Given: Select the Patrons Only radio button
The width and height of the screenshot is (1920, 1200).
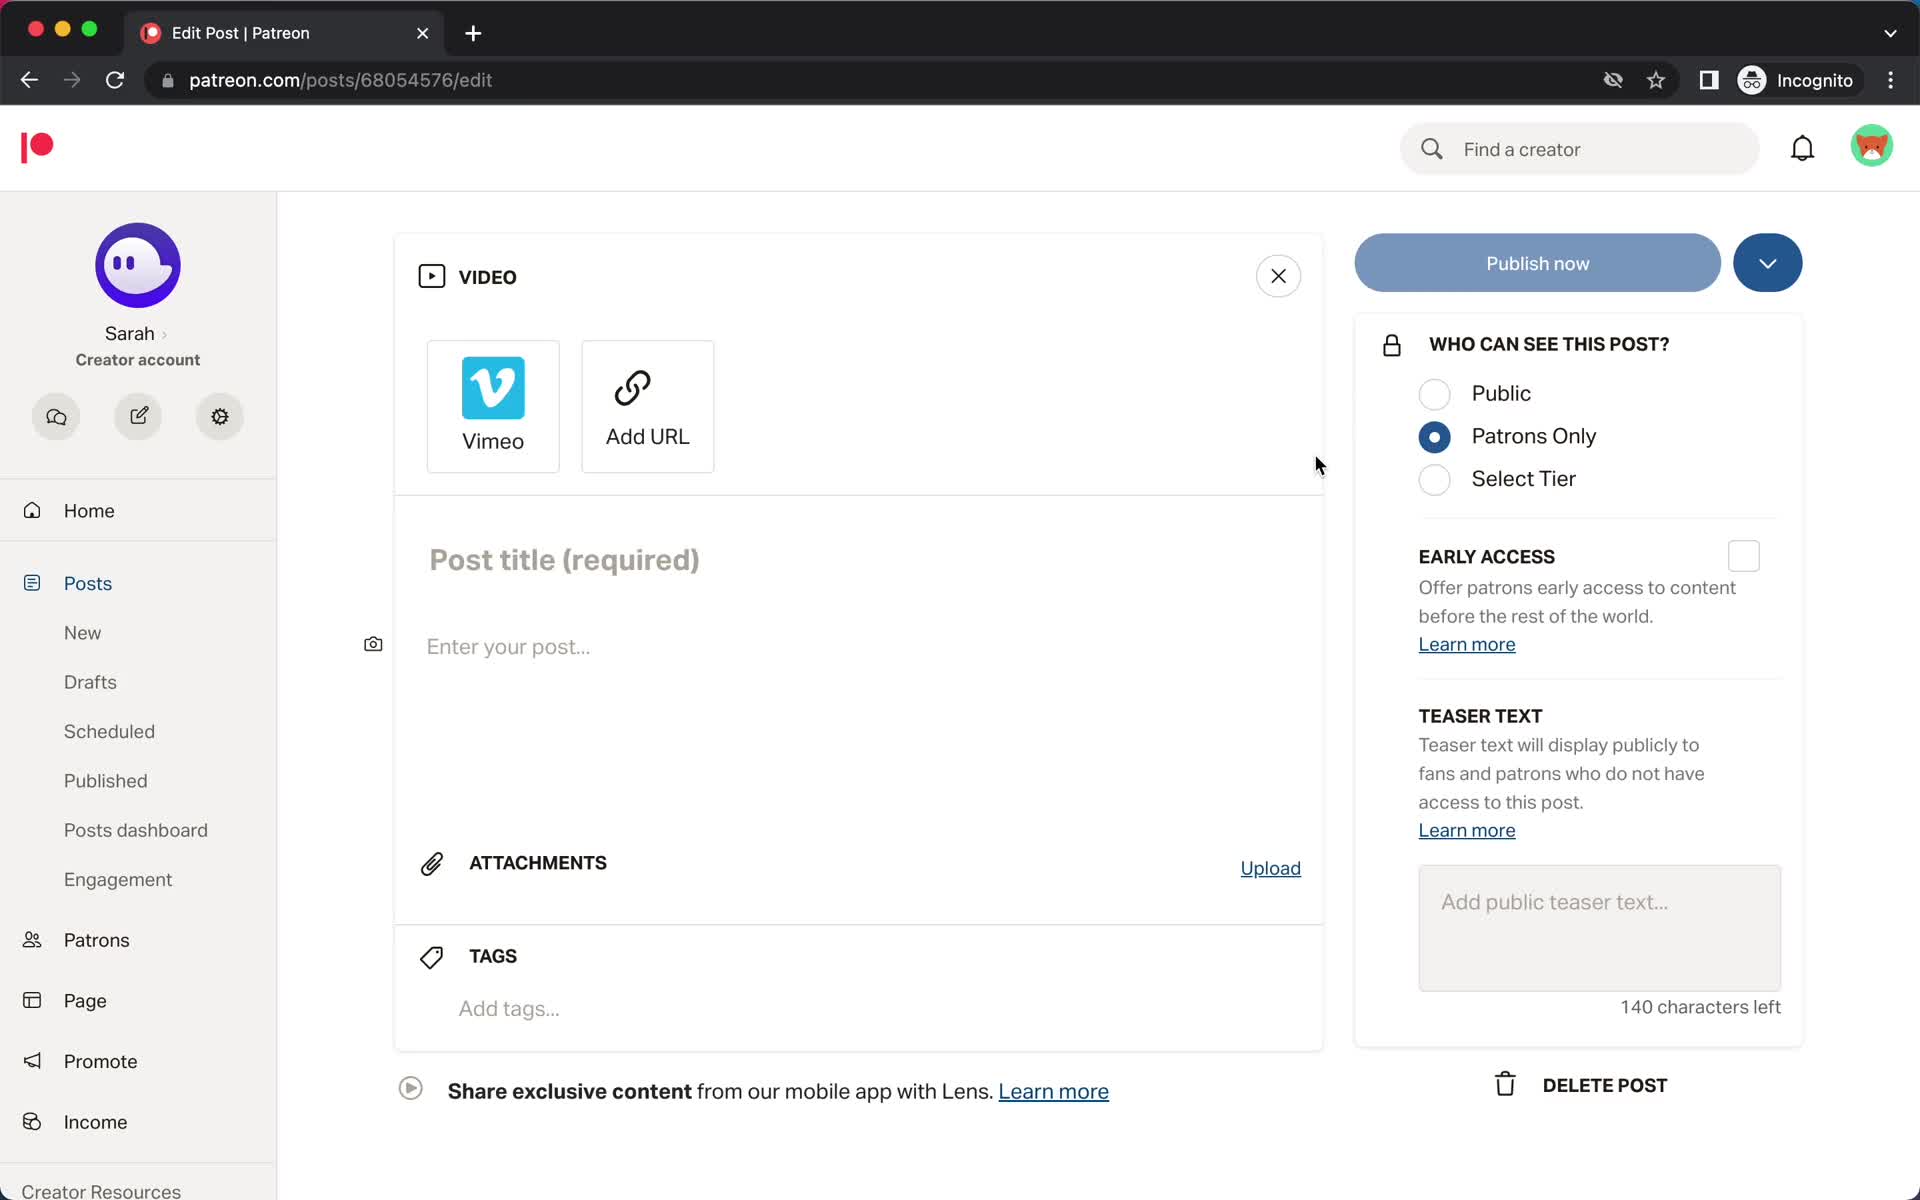Looking at the screenshot, I should [1435, 435].
